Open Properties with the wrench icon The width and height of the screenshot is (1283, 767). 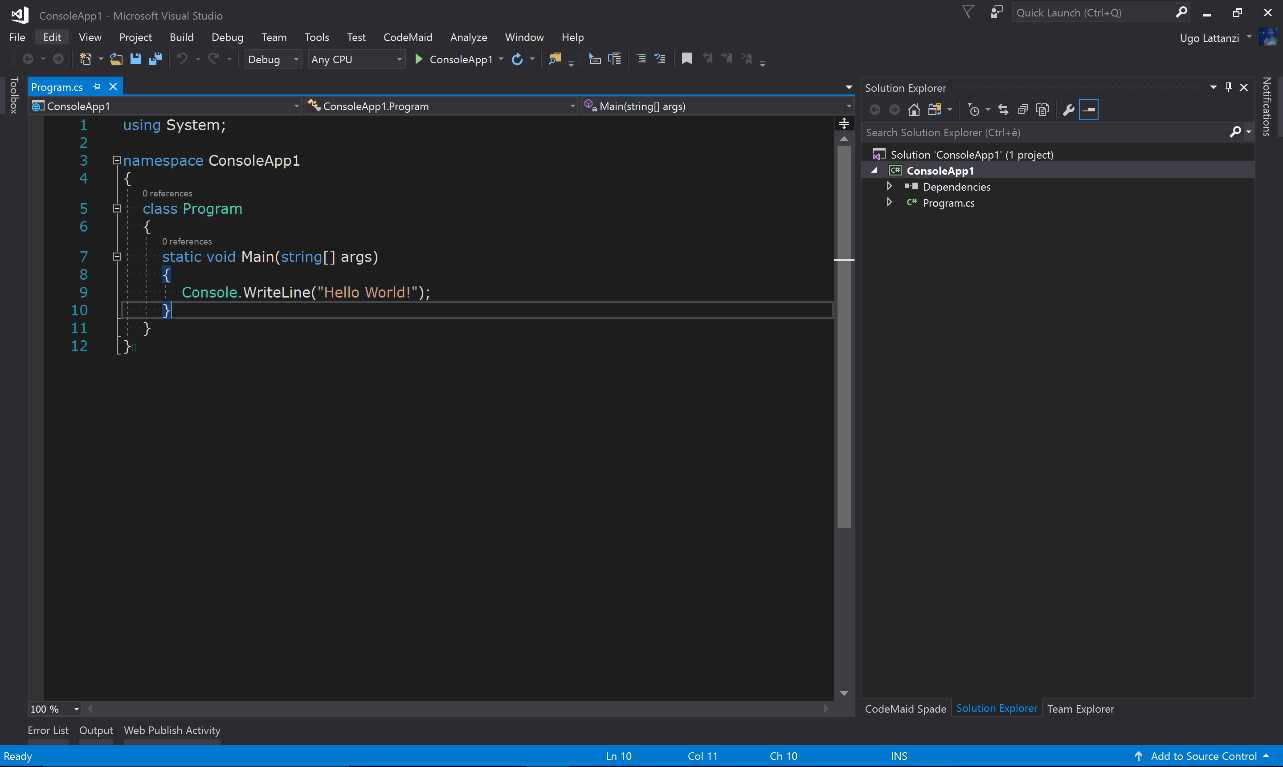click(1068, 109)
